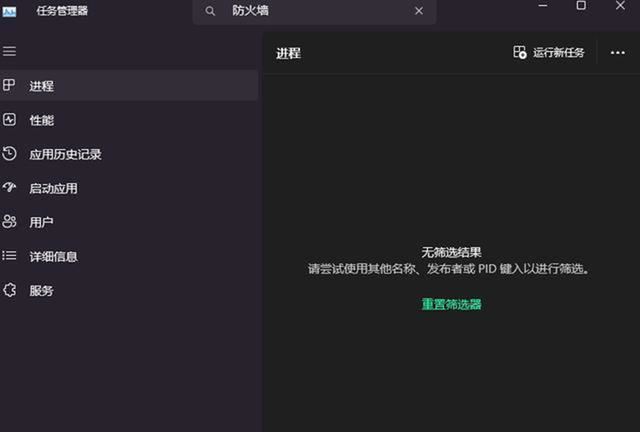640x432 pixels.
Task: Click the 应用历史记录 clock icon
Action: point(9,154)
